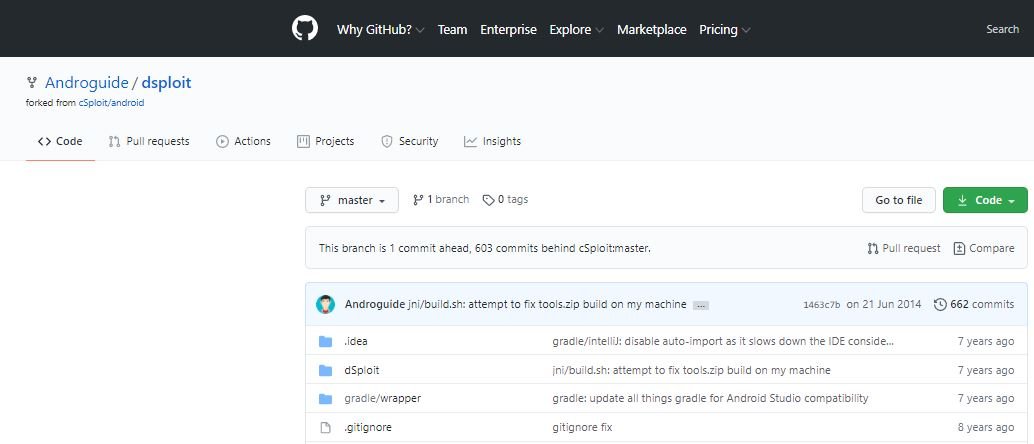Click the .gitignore file icon
The height and width of the screenshot is (444, 1034).
tap(325, 428)
